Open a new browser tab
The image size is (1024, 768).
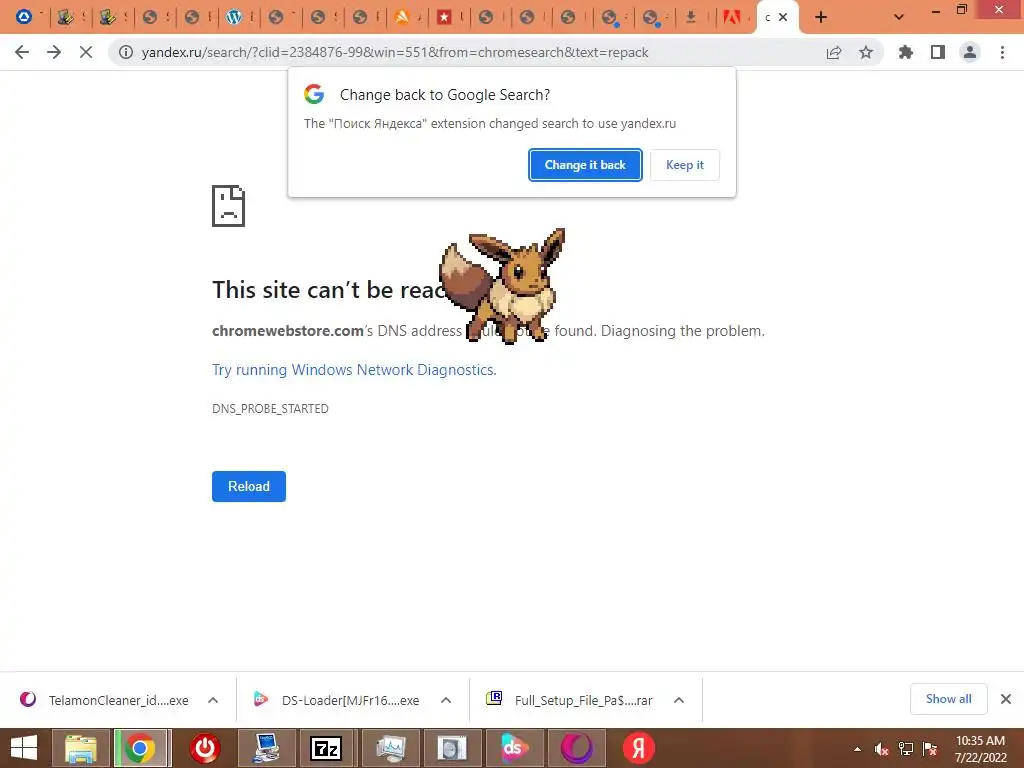point(821,17)
